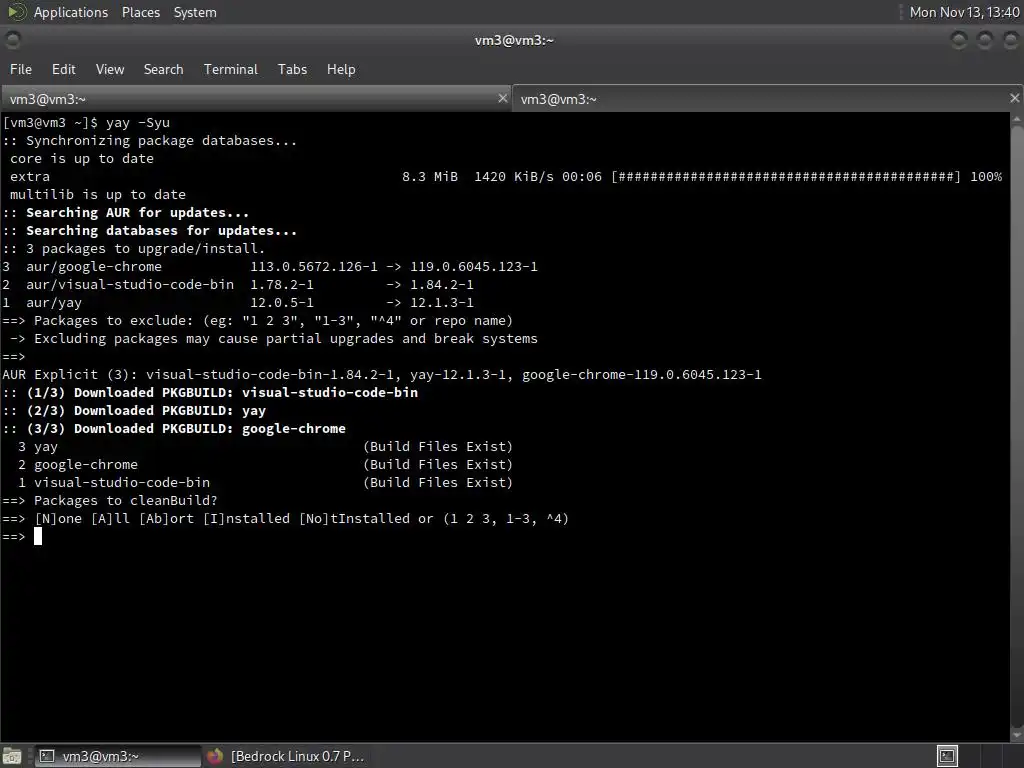Click the terminal icon in taskbar button
Screen dimensions: 1024x768
(x=47, y=756)
